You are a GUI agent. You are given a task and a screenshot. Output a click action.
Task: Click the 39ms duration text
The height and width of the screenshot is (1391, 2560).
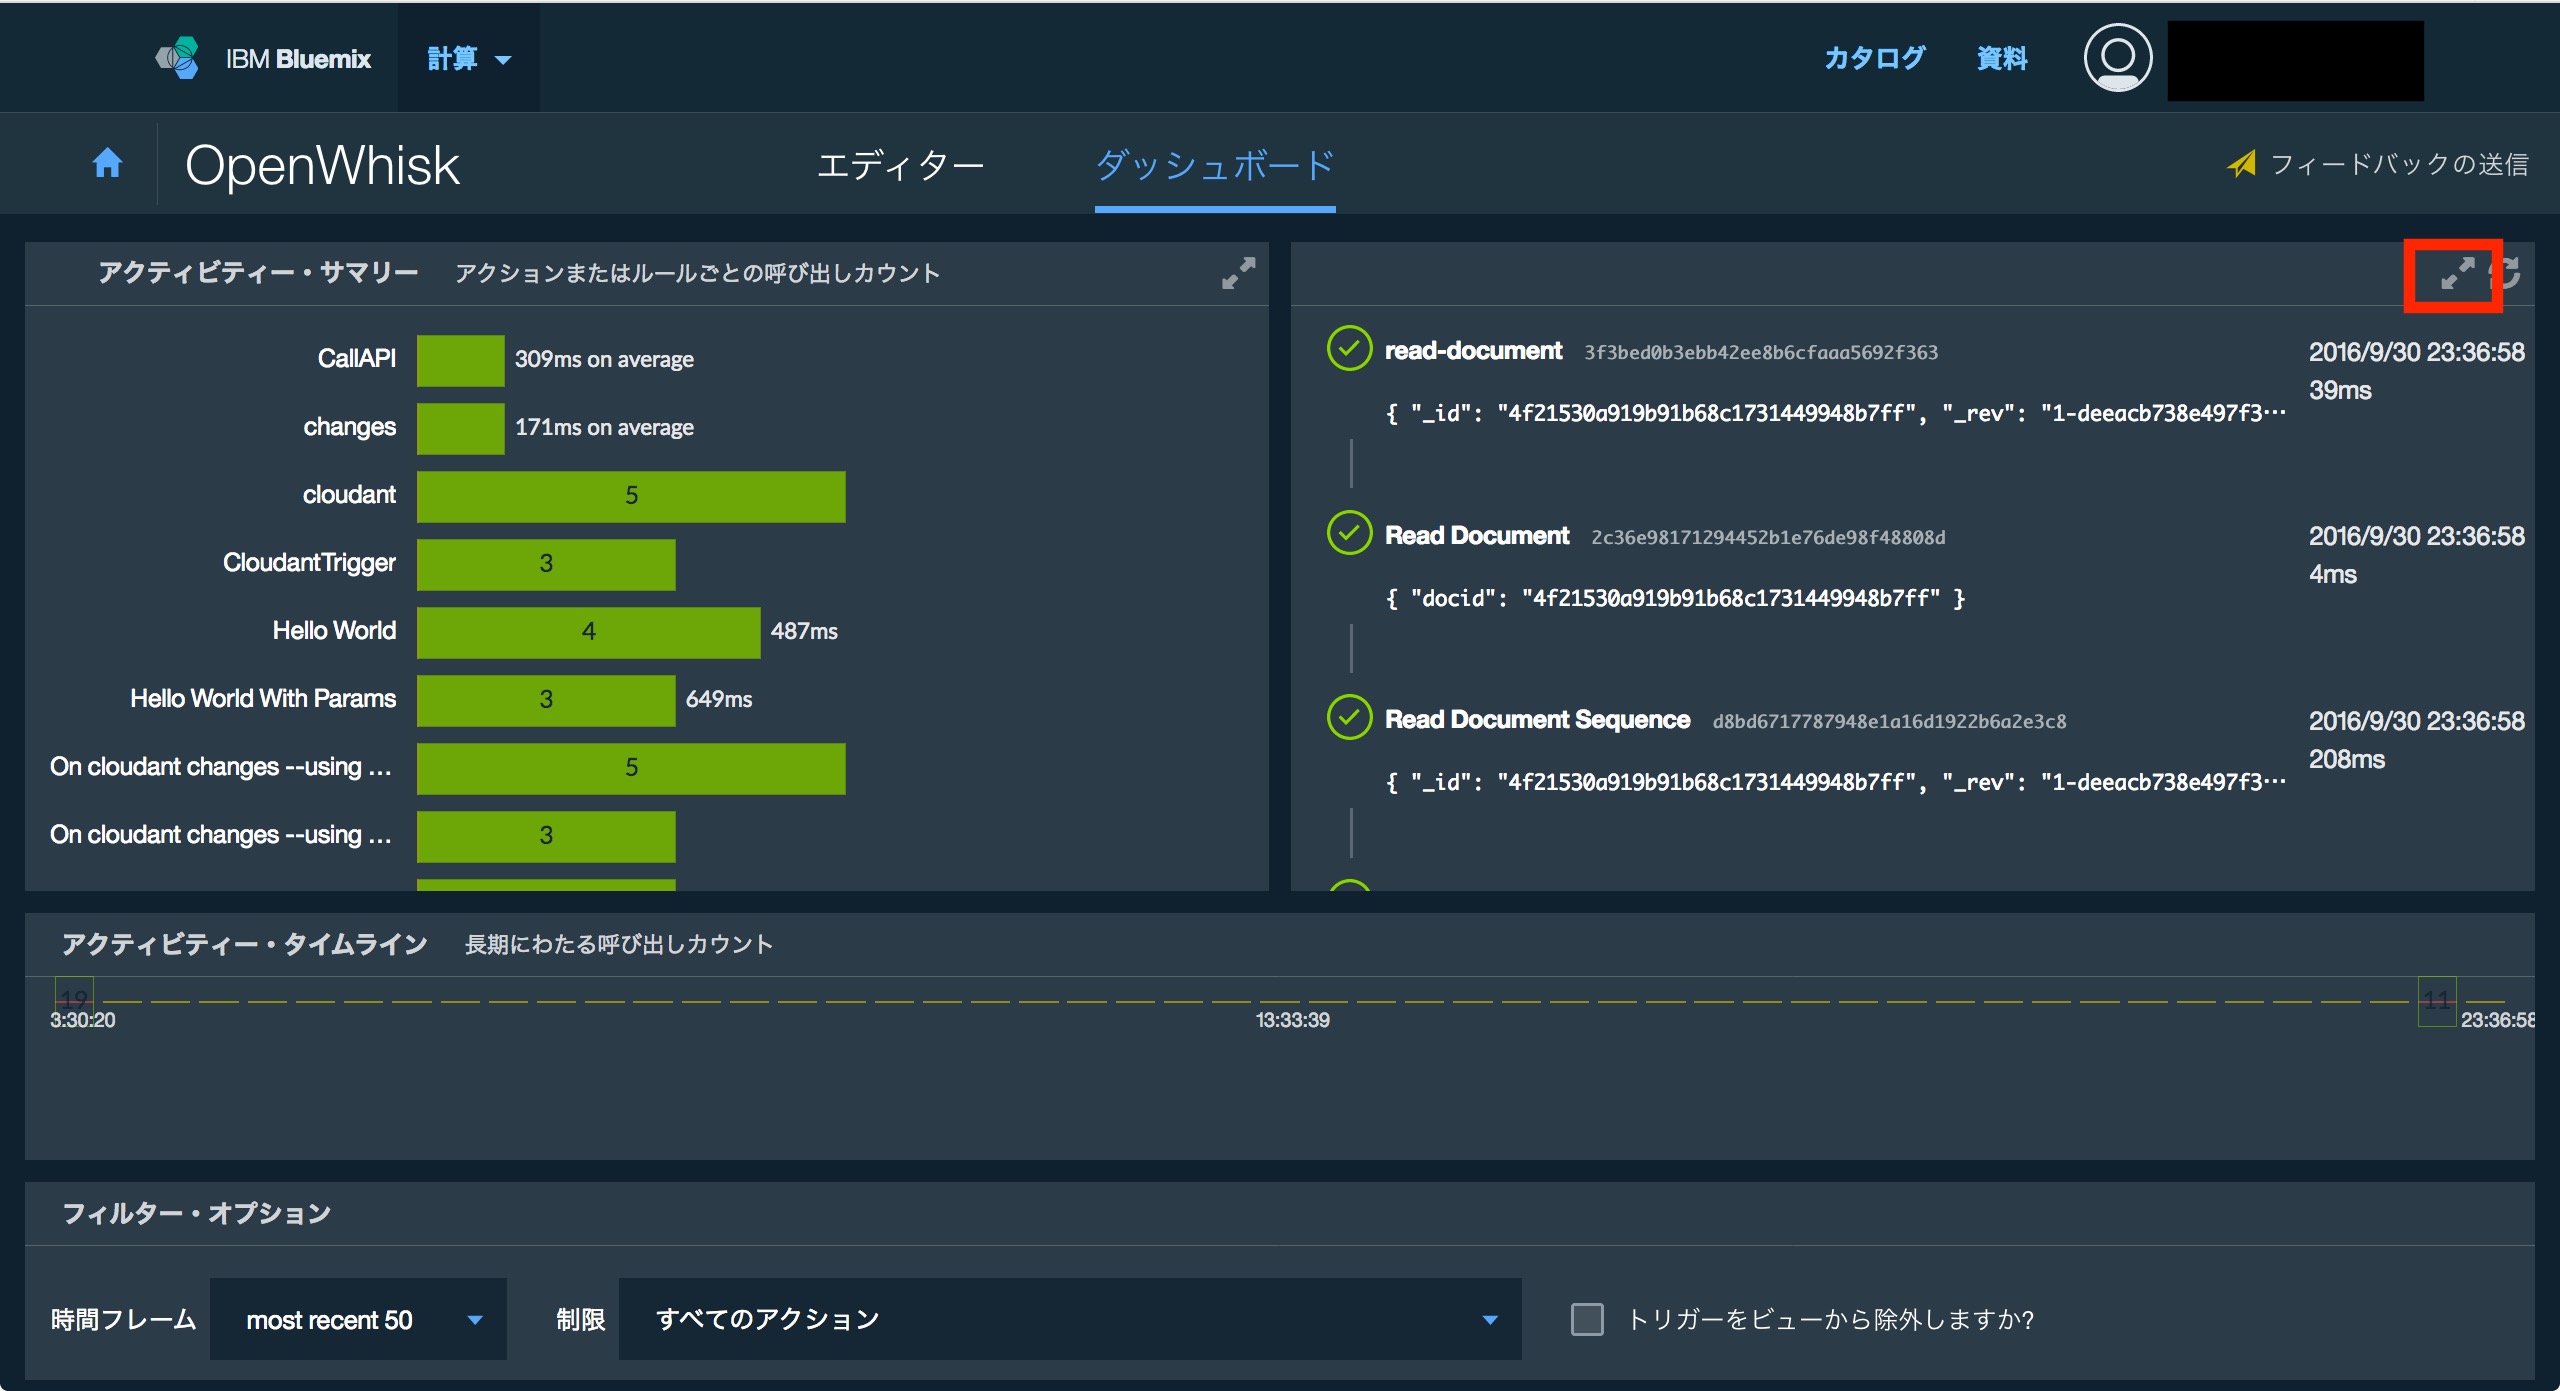click(2340, 390)
